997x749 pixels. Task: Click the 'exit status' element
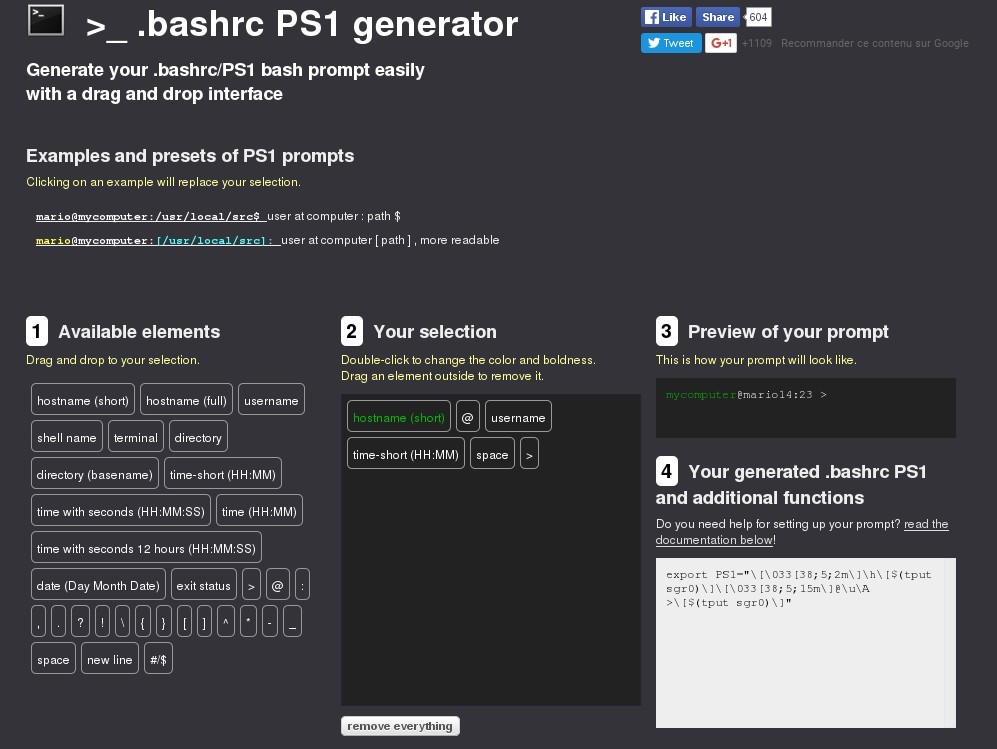(x=203, y=586)
